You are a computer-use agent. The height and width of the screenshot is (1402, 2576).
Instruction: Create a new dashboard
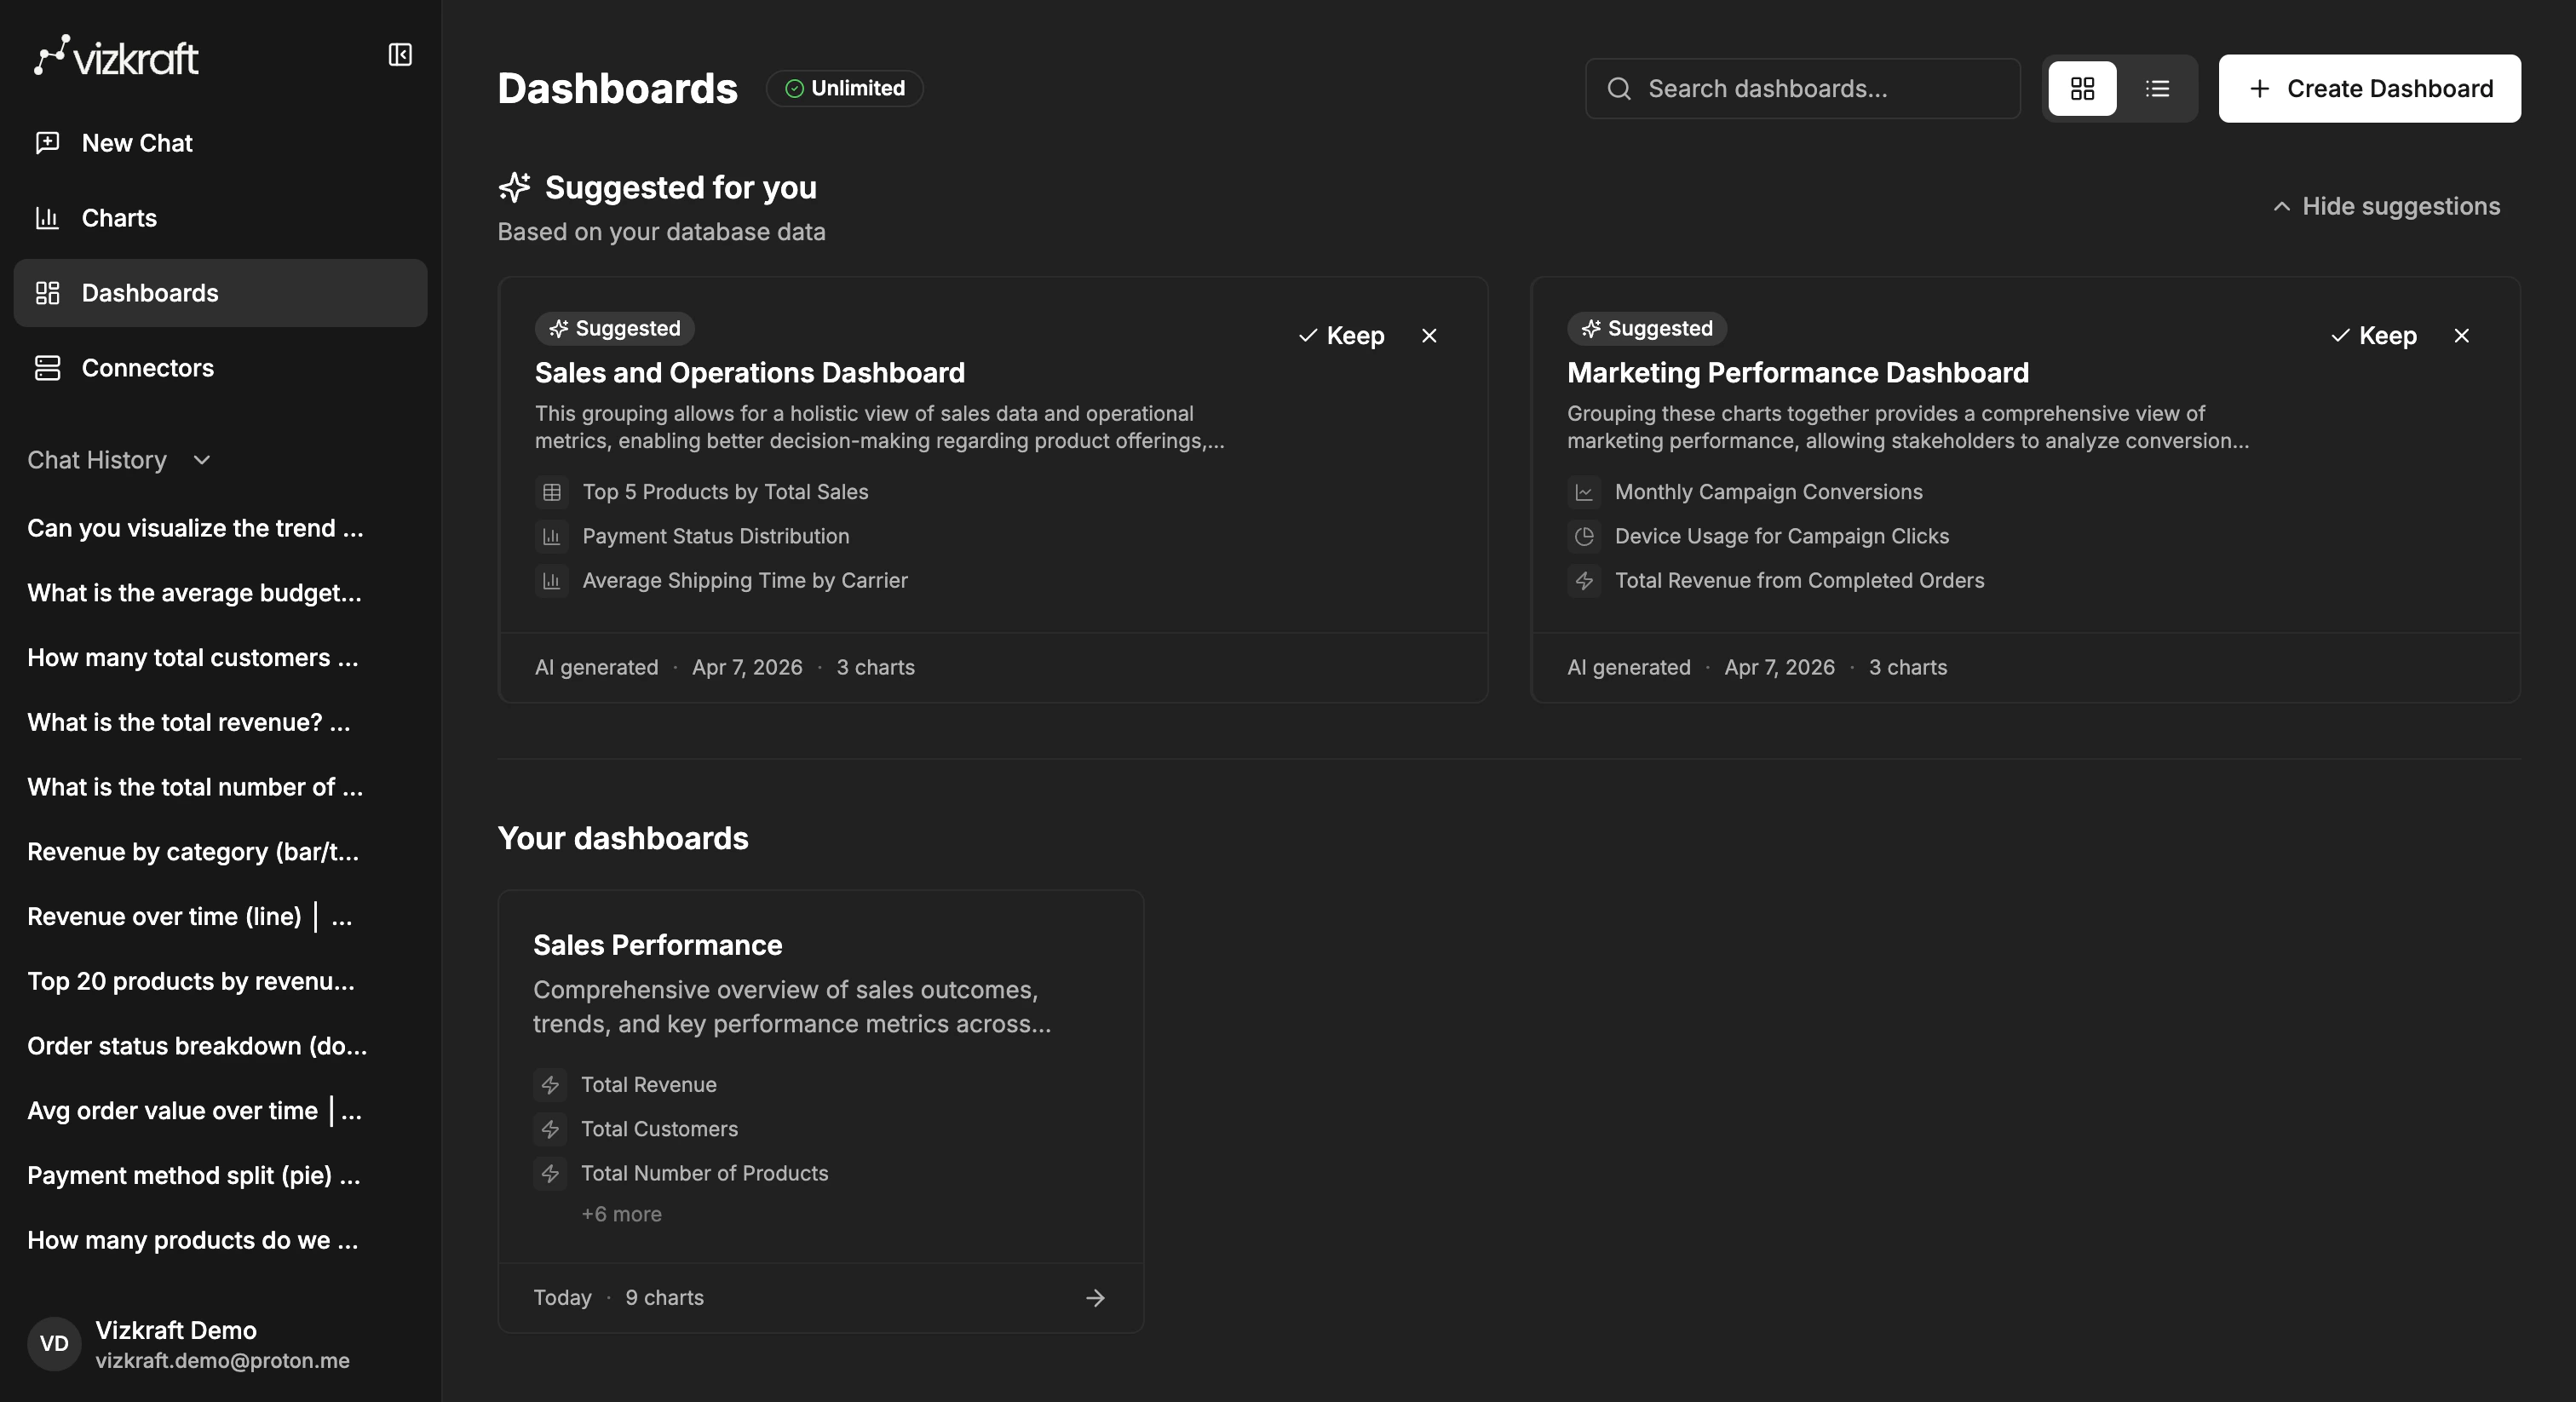point(2369,88)
